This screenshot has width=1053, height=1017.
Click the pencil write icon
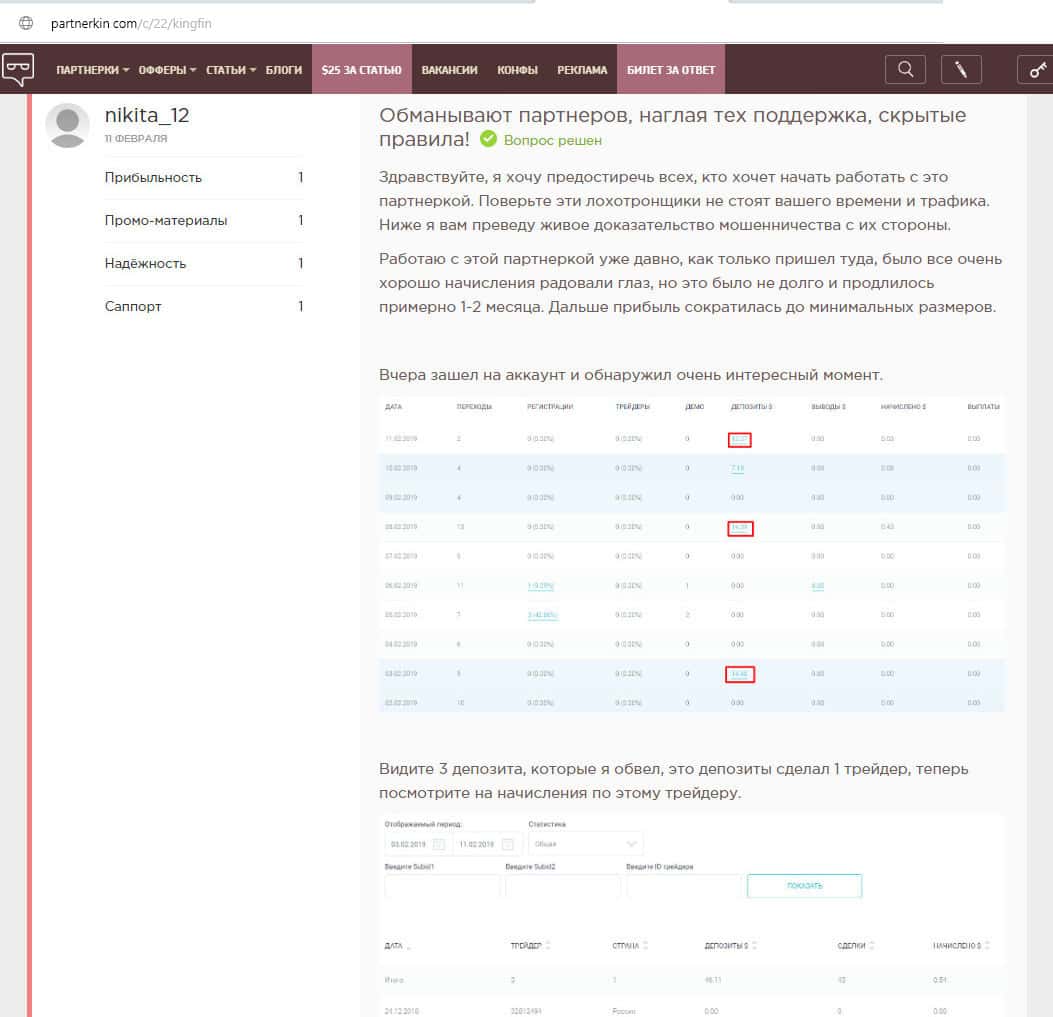[961, 69]
